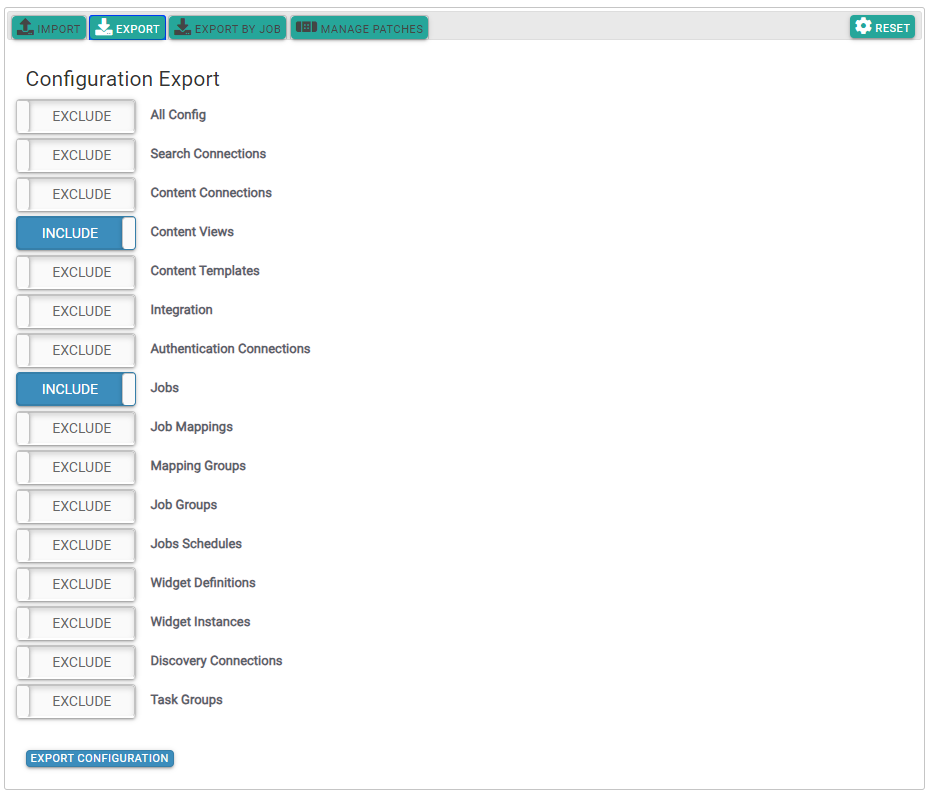
Task: Enable the Jobs Schedules toggle
Action: (x=76, y=545)
